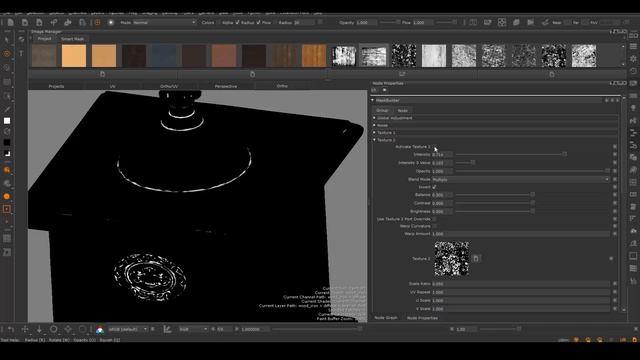Toggle the Invert checkbox
This screenshot has height=360, width=640.
434,187
